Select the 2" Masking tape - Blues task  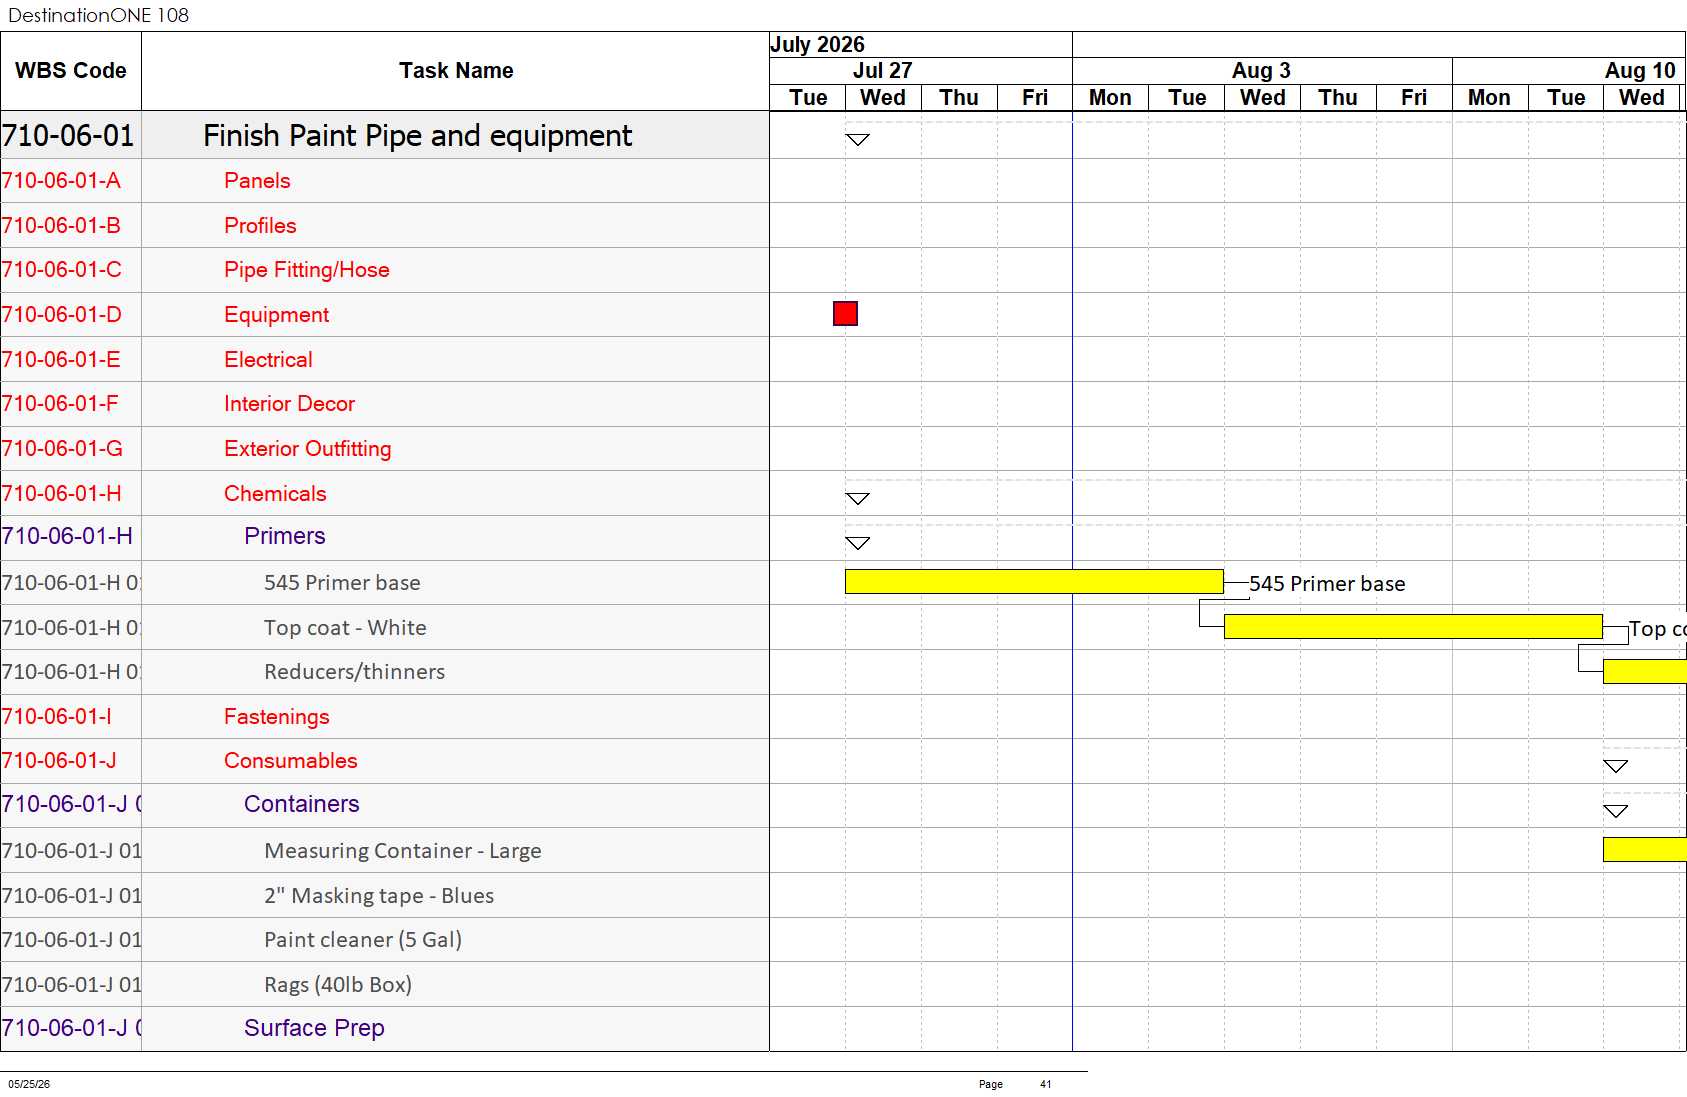[379, 896]
